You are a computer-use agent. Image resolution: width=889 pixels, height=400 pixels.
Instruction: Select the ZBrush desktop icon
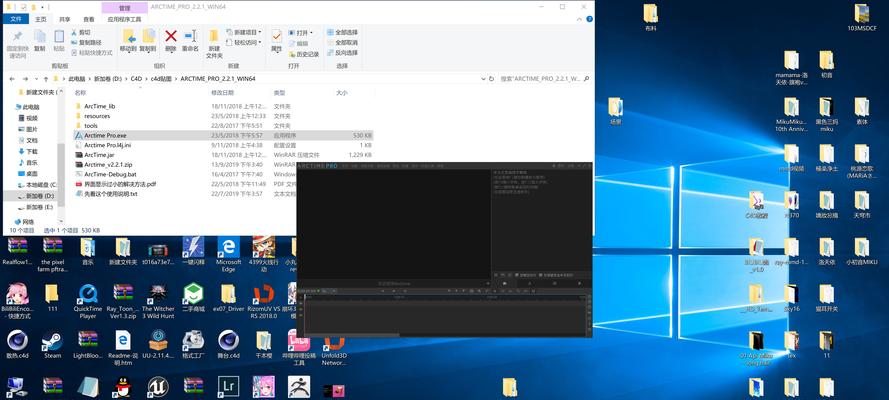[298, 386]
